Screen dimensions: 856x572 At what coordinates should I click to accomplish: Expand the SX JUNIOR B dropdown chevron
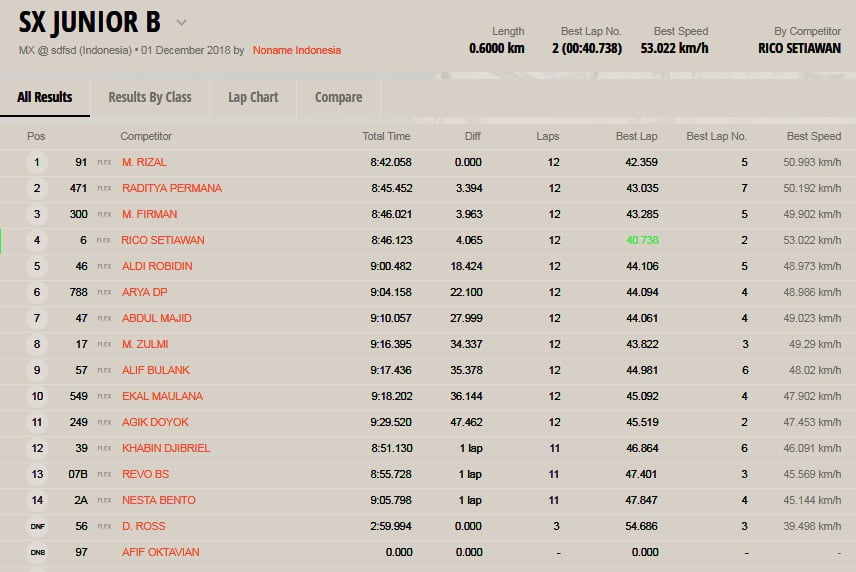[181, 22]
